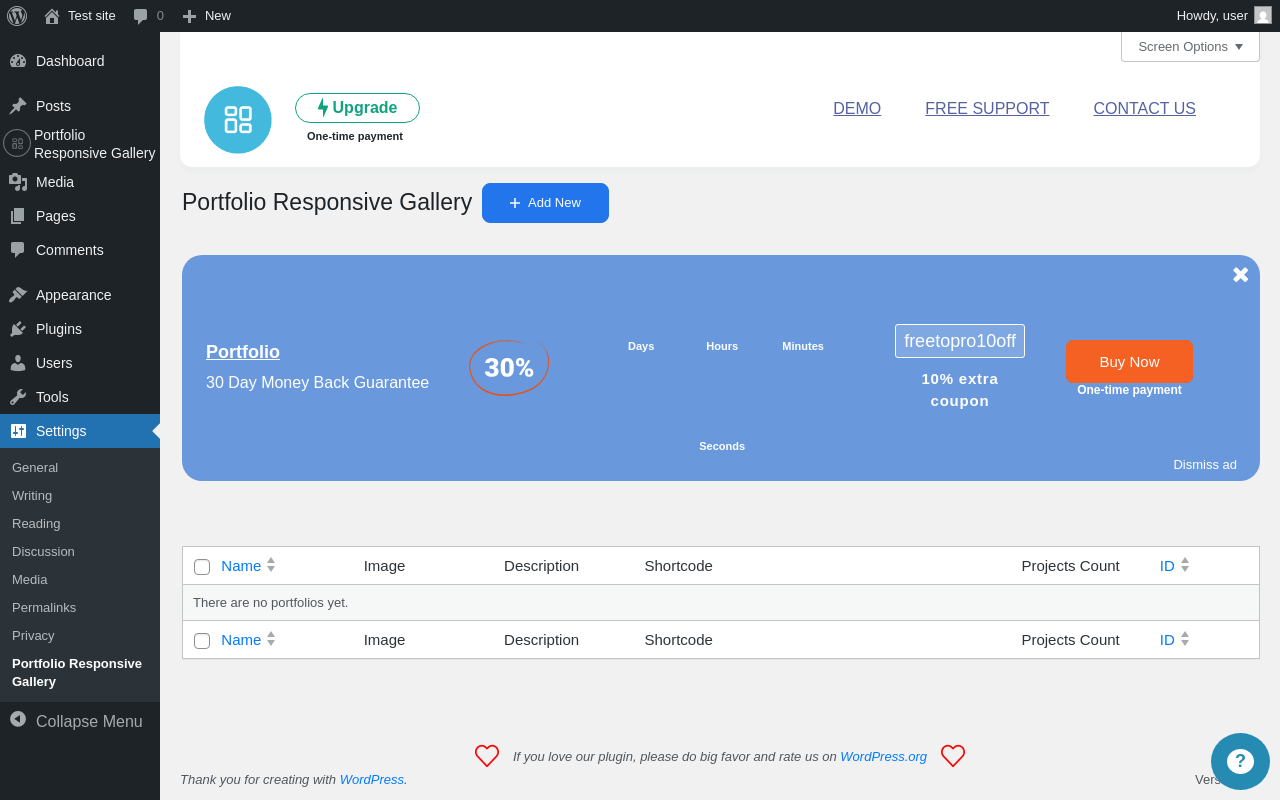Open Permalinks settings submenu item

44,607
